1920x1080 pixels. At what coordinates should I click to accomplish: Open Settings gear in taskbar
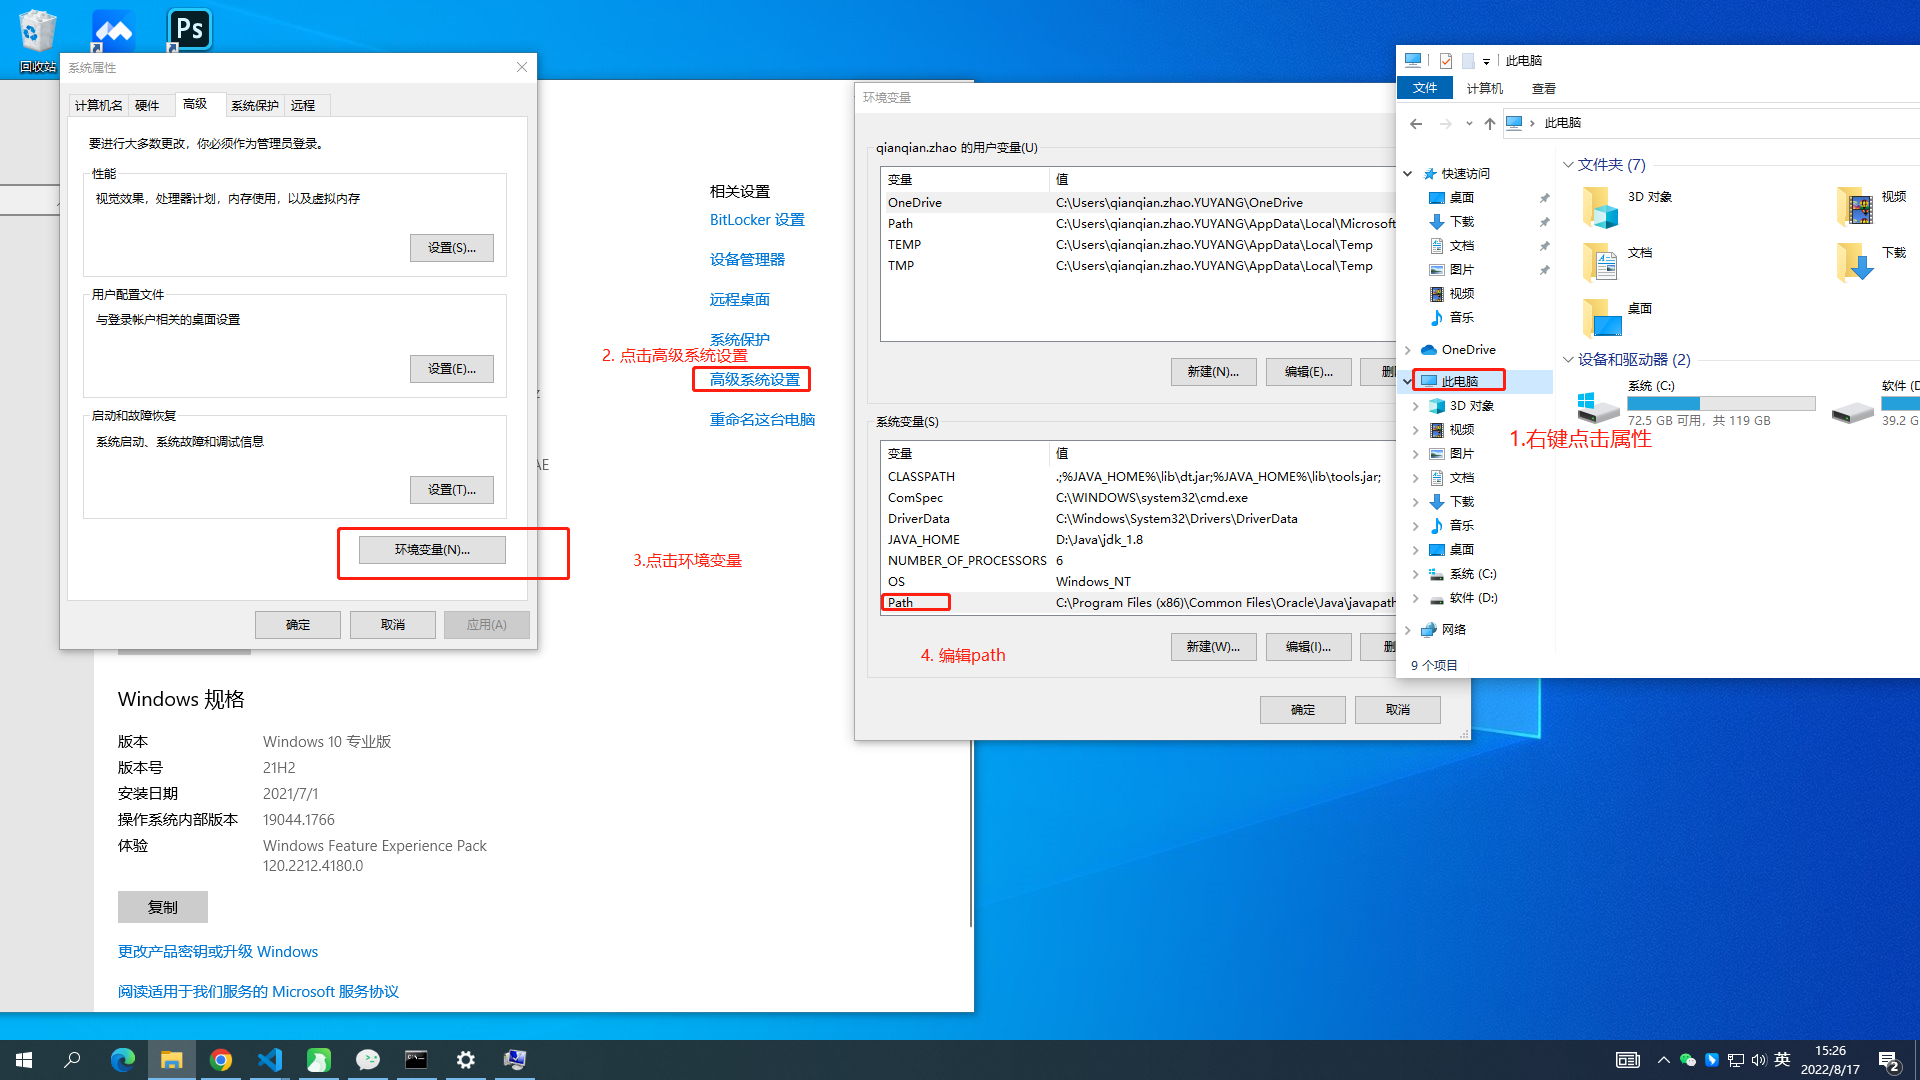tap(466, 1060)
